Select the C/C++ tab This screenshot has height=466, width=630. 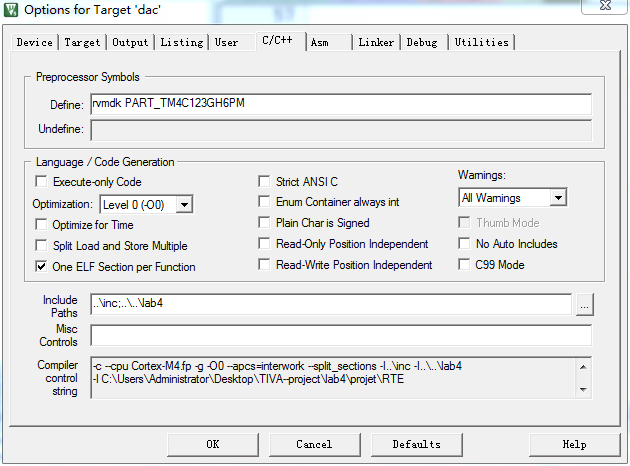pyautogui.click(x=281, y=41)
